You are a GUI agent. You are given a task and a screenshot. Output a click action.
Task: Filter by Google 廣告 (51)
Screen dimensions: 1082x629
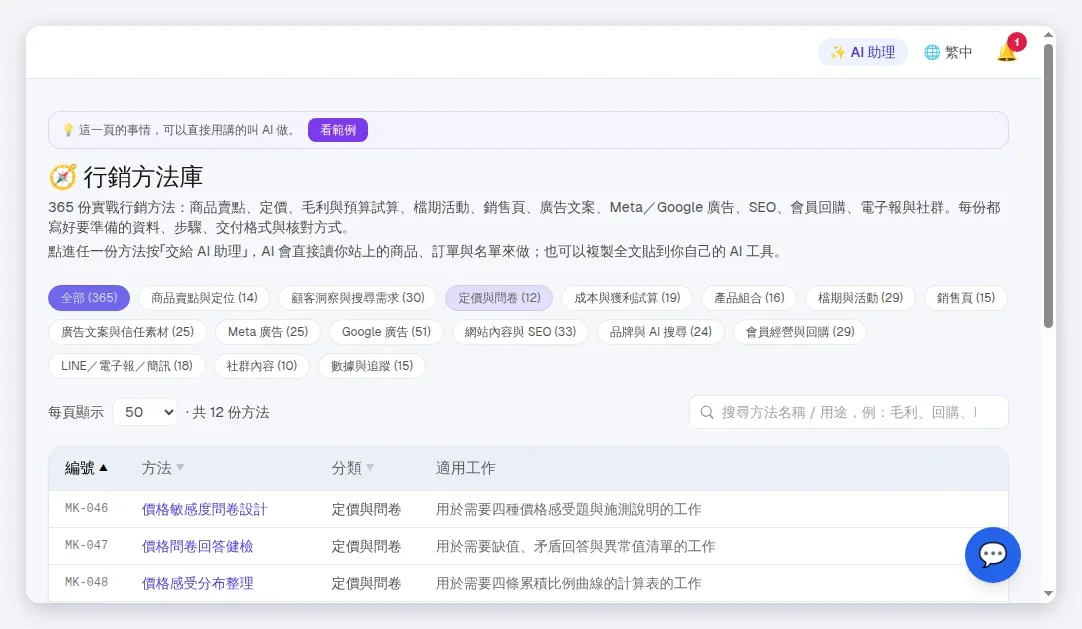point(386,332)
